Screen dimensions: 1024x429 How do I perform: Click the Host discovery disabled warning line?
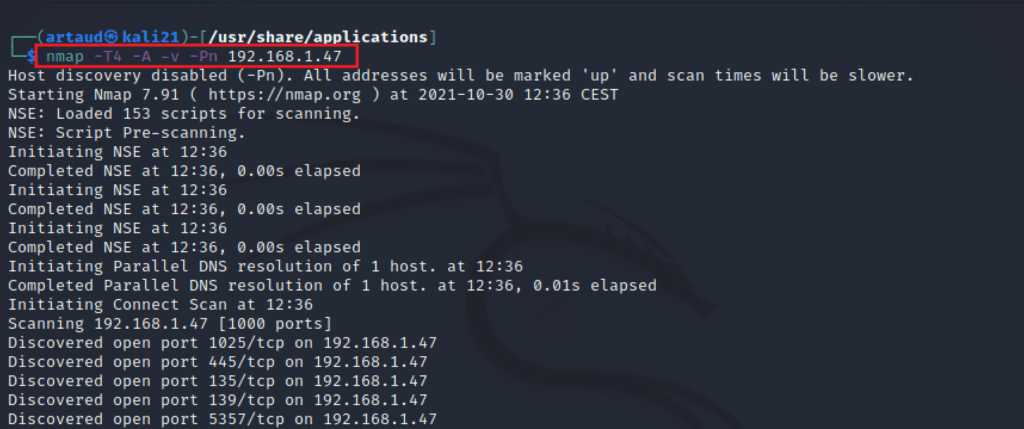pyautogui.click(x=460, y=76)
